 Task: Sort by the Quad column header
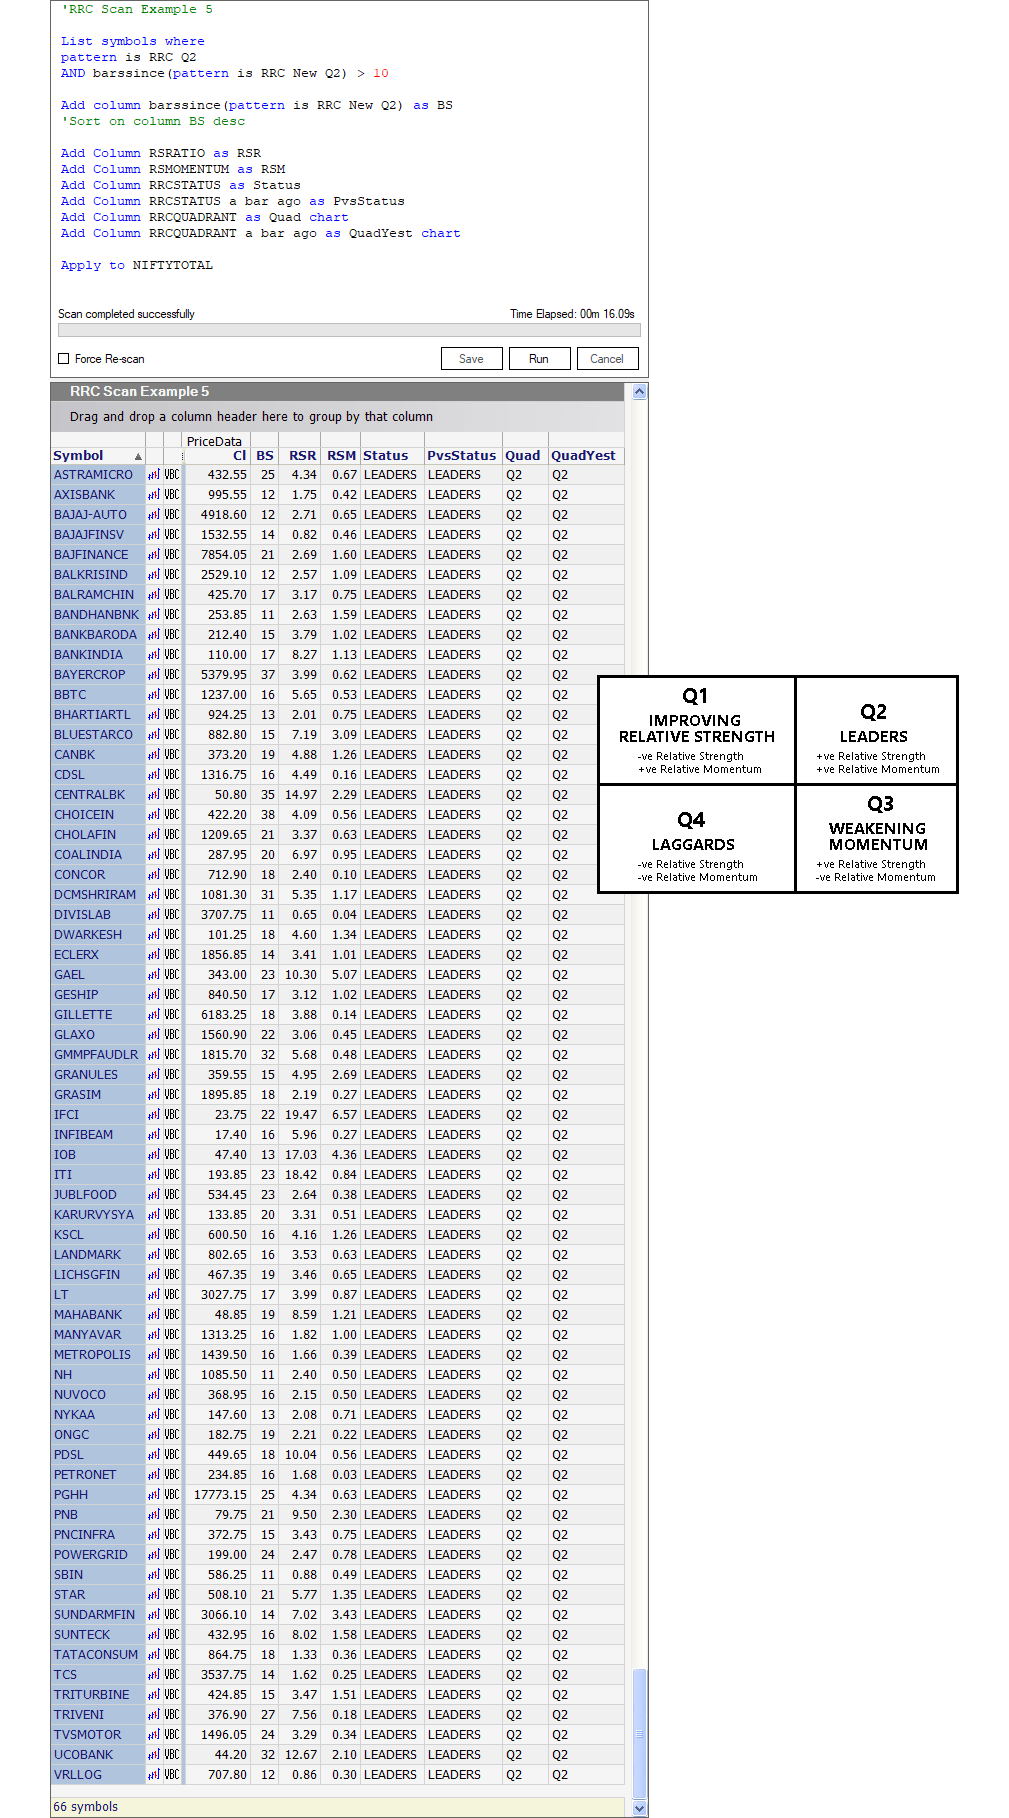(x=523, y=456)
